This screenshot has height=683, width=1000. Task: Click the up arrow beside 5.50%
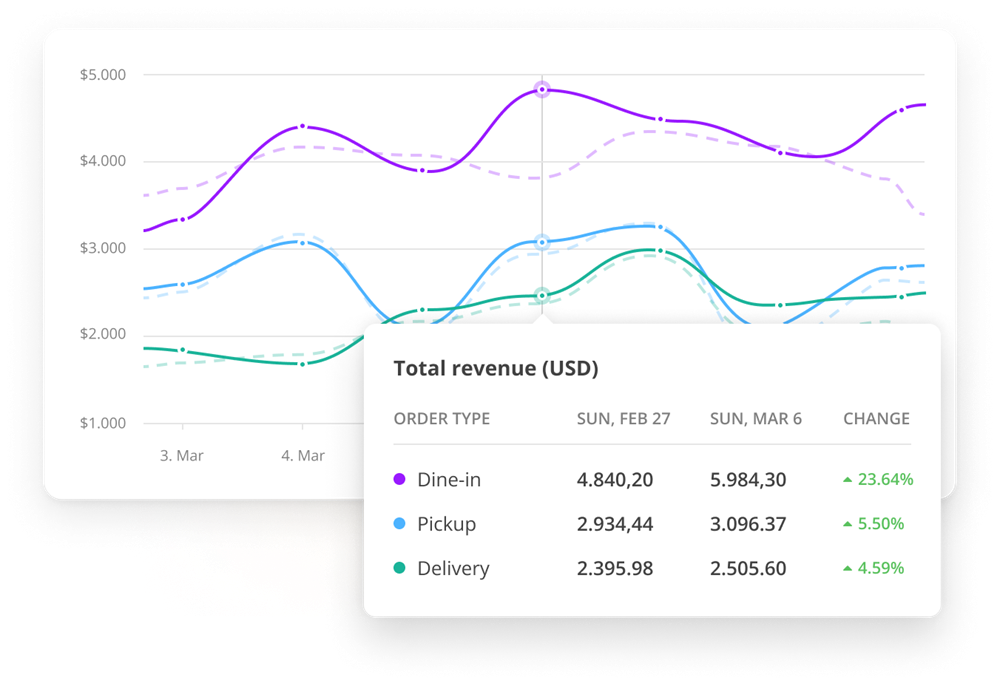[x=848, y=524]
